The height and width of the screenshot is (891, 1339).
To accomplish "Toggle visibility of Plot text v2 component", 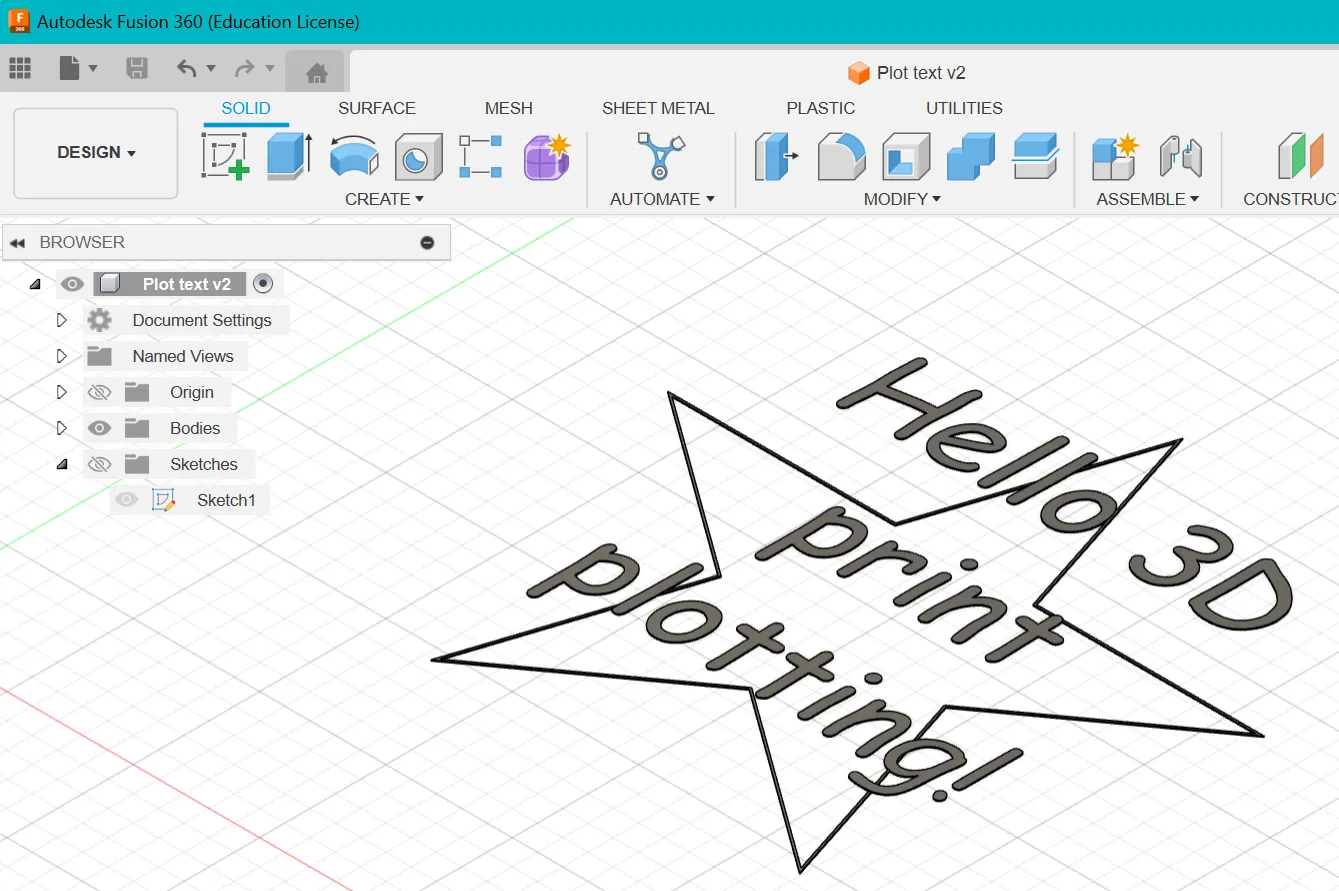I will [x=71, y=284].
